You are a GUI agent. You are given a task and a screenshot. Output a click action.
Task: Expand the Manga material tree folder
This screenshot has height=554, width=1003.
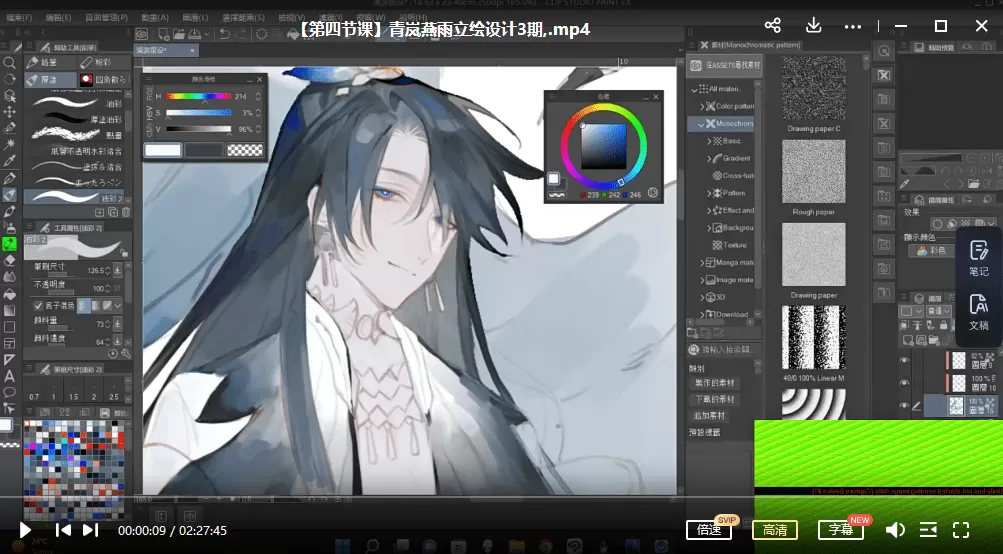coord(704,263)
